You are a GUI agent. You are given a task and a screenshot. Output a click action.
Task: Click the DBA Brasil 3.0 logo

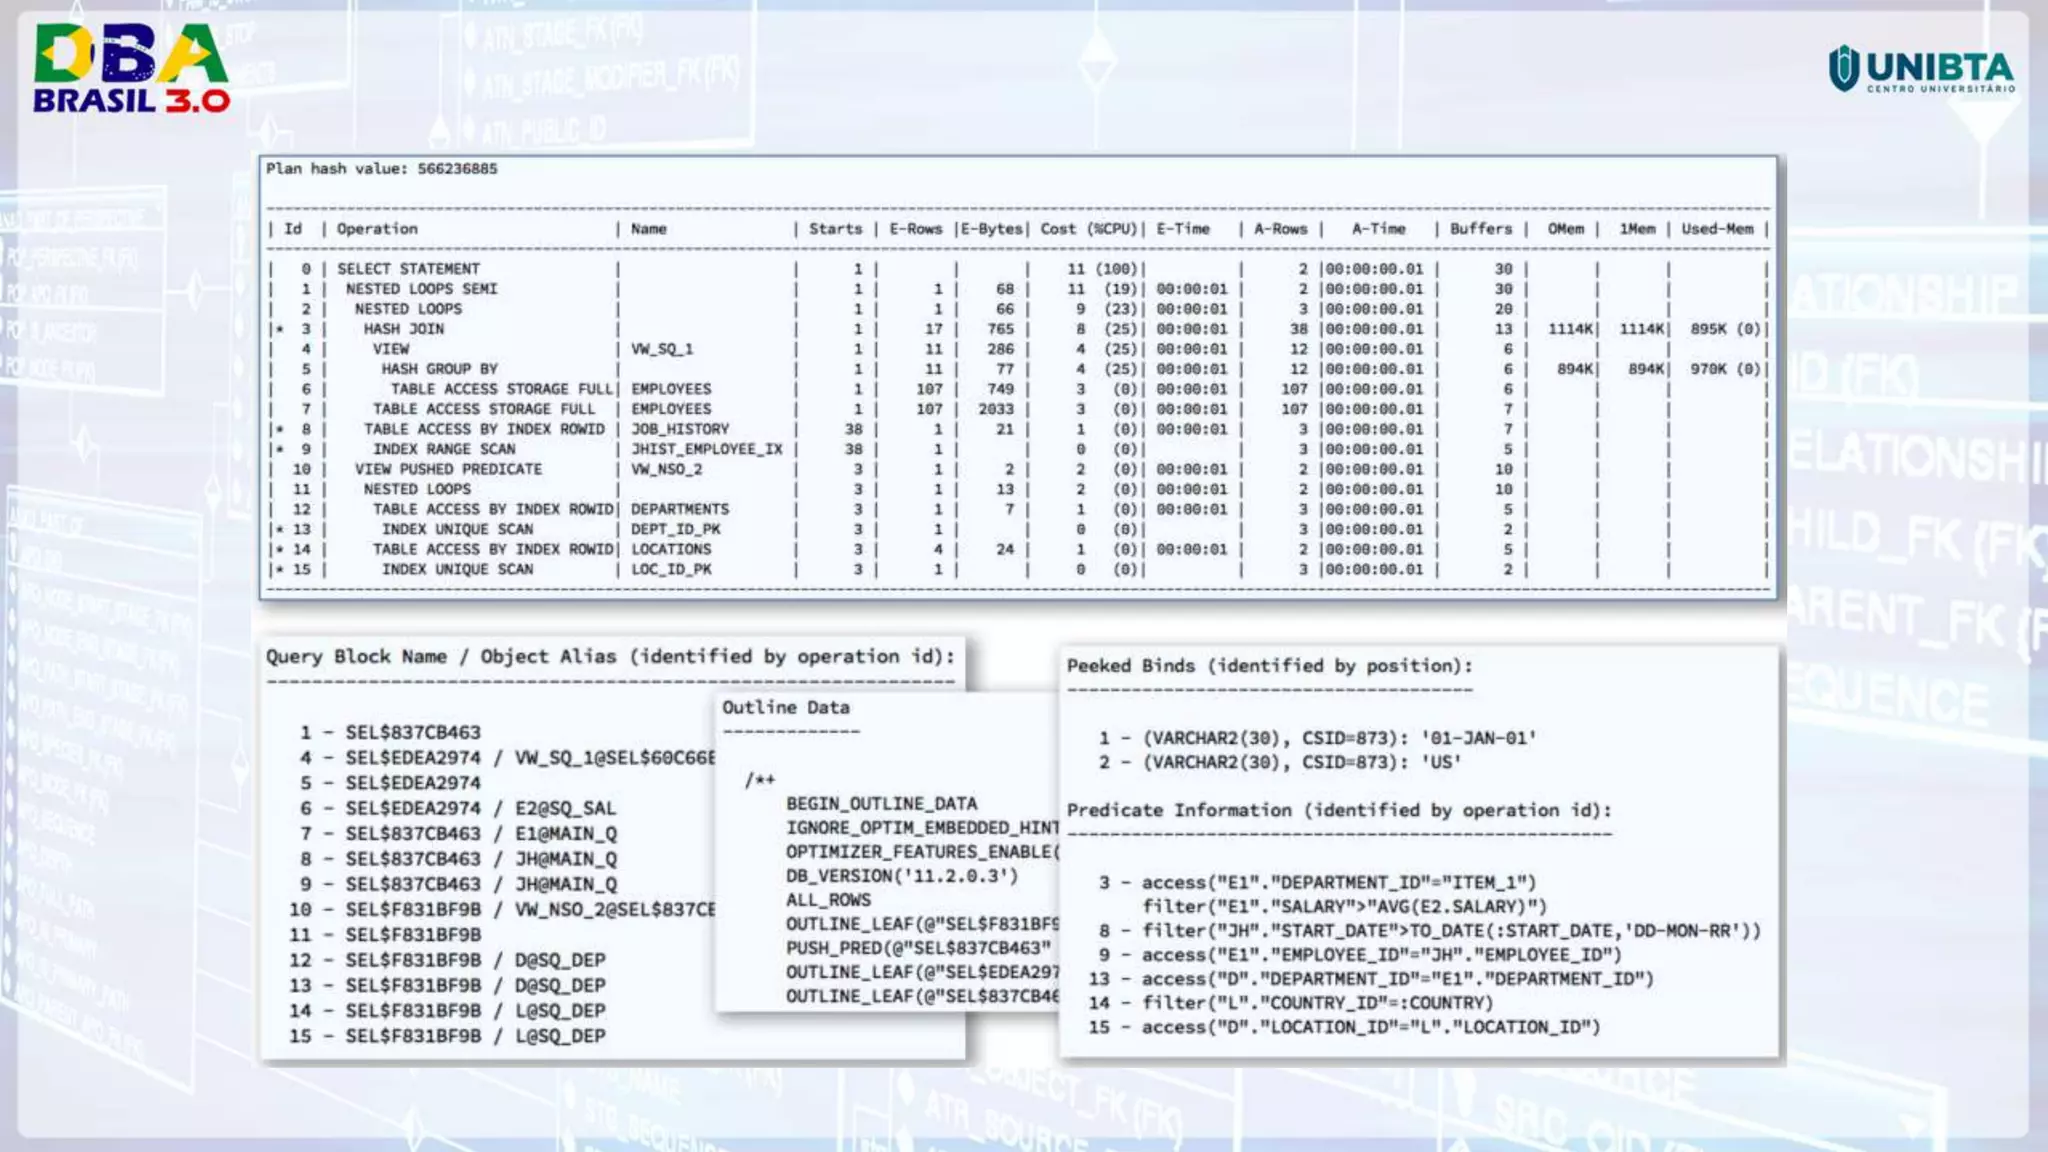click(x=131, y=68)
